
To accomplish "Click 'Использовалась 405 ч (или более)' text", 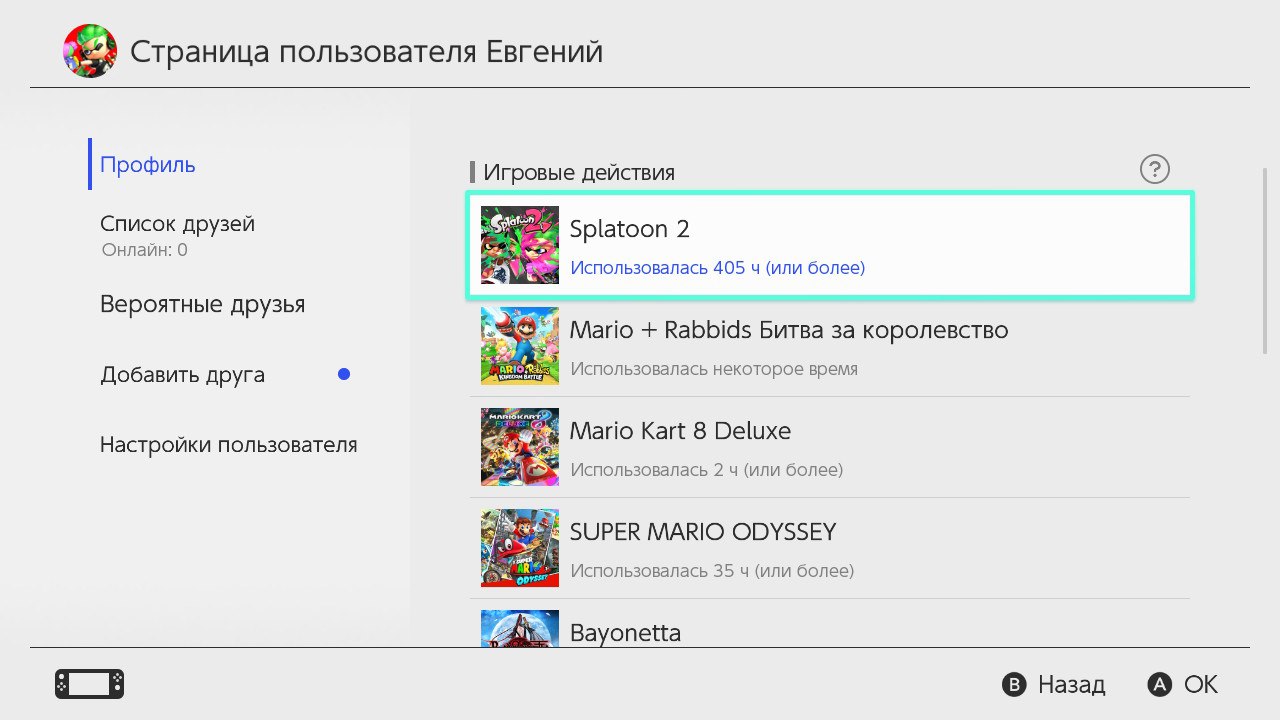I will click(x=717, y=268).
